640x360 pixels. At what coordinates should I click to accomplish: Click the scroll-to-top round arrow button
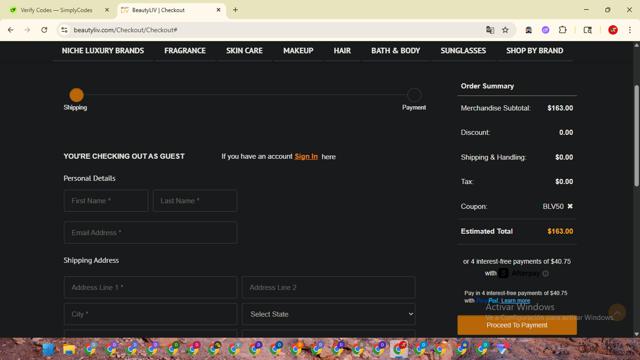(x=617, y=313)
